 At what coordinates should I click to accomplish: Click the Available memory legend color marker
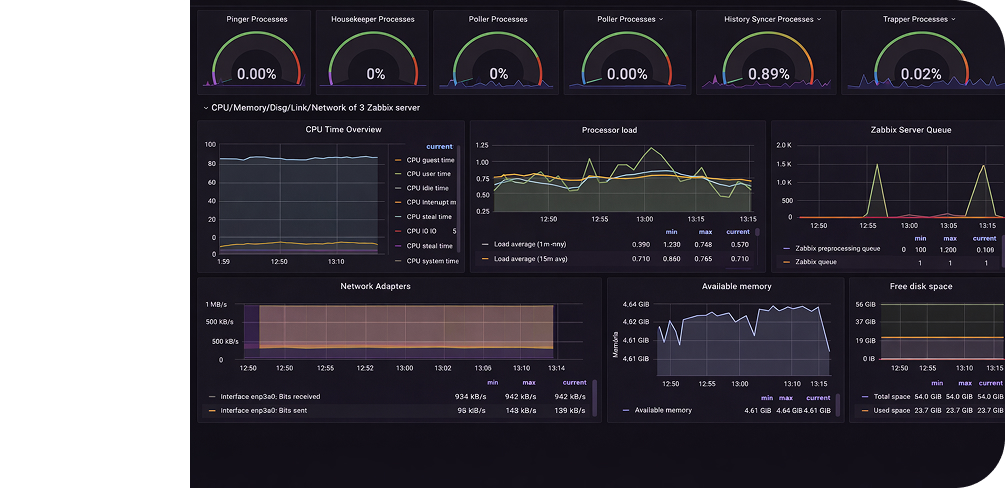626,410
